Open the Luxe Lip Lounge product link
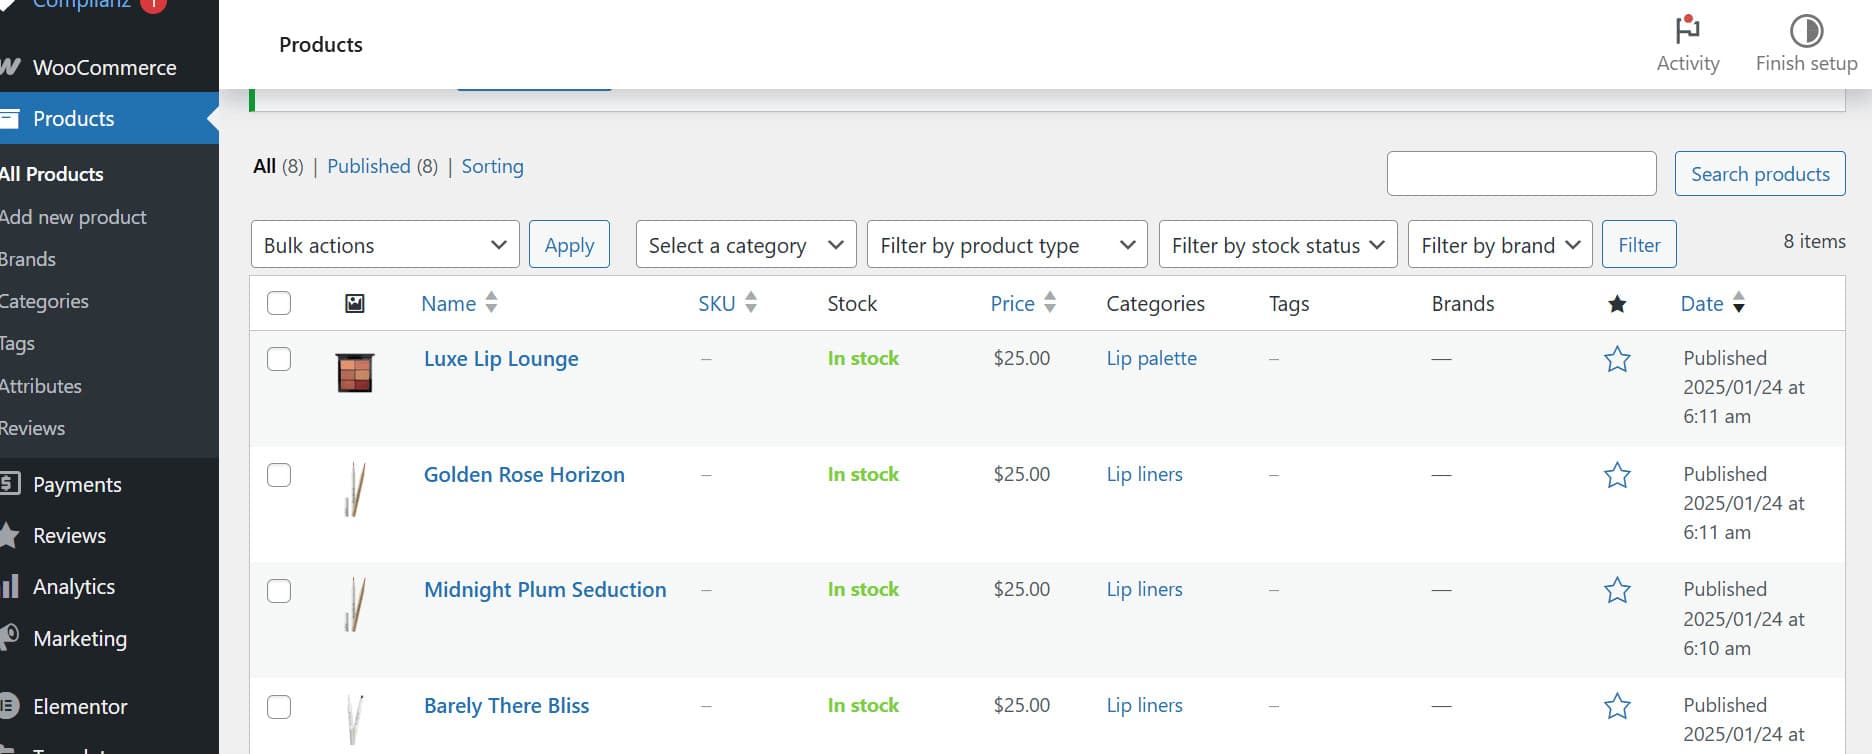This screenshot has height=754, width=1872. pyautogui.click(x=501, y=359)
